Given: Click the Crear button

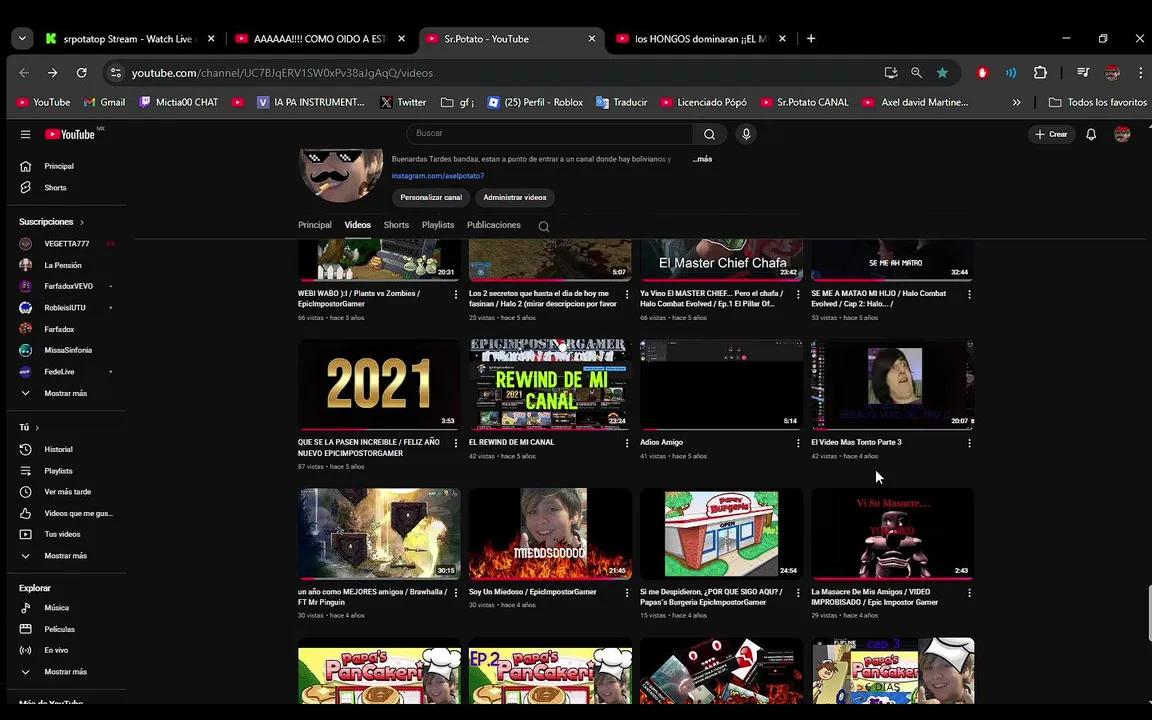Looking at the screenshot, I should pyautogui.click(x=1051, y=134).
